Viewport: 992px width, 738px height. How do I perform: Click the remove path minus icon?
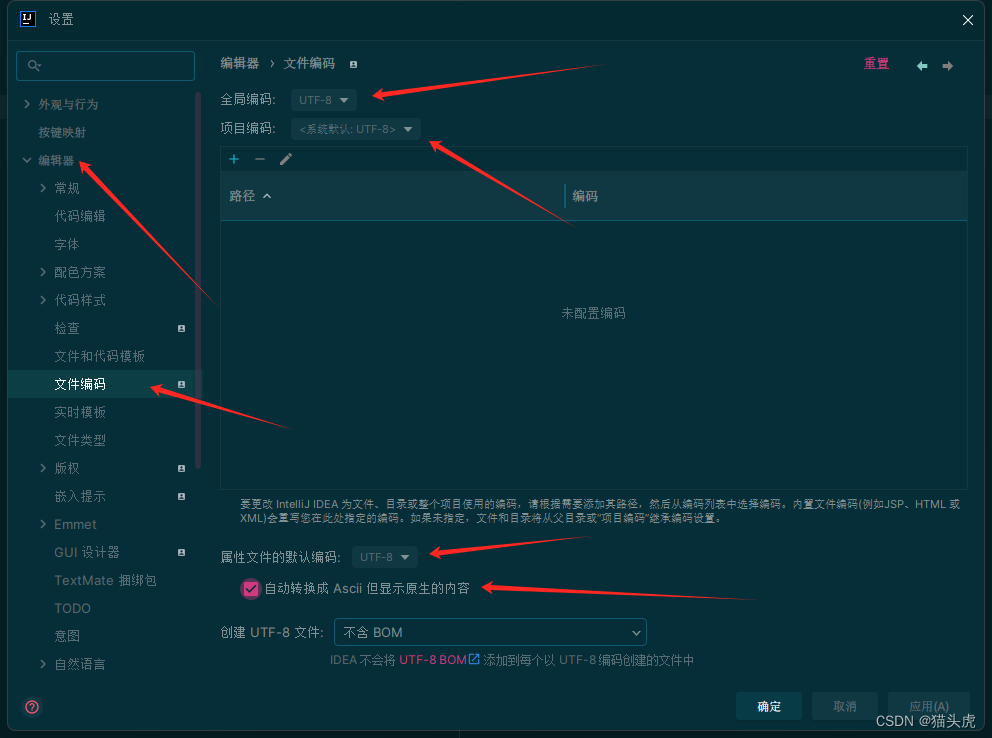[x=259, y=159]
